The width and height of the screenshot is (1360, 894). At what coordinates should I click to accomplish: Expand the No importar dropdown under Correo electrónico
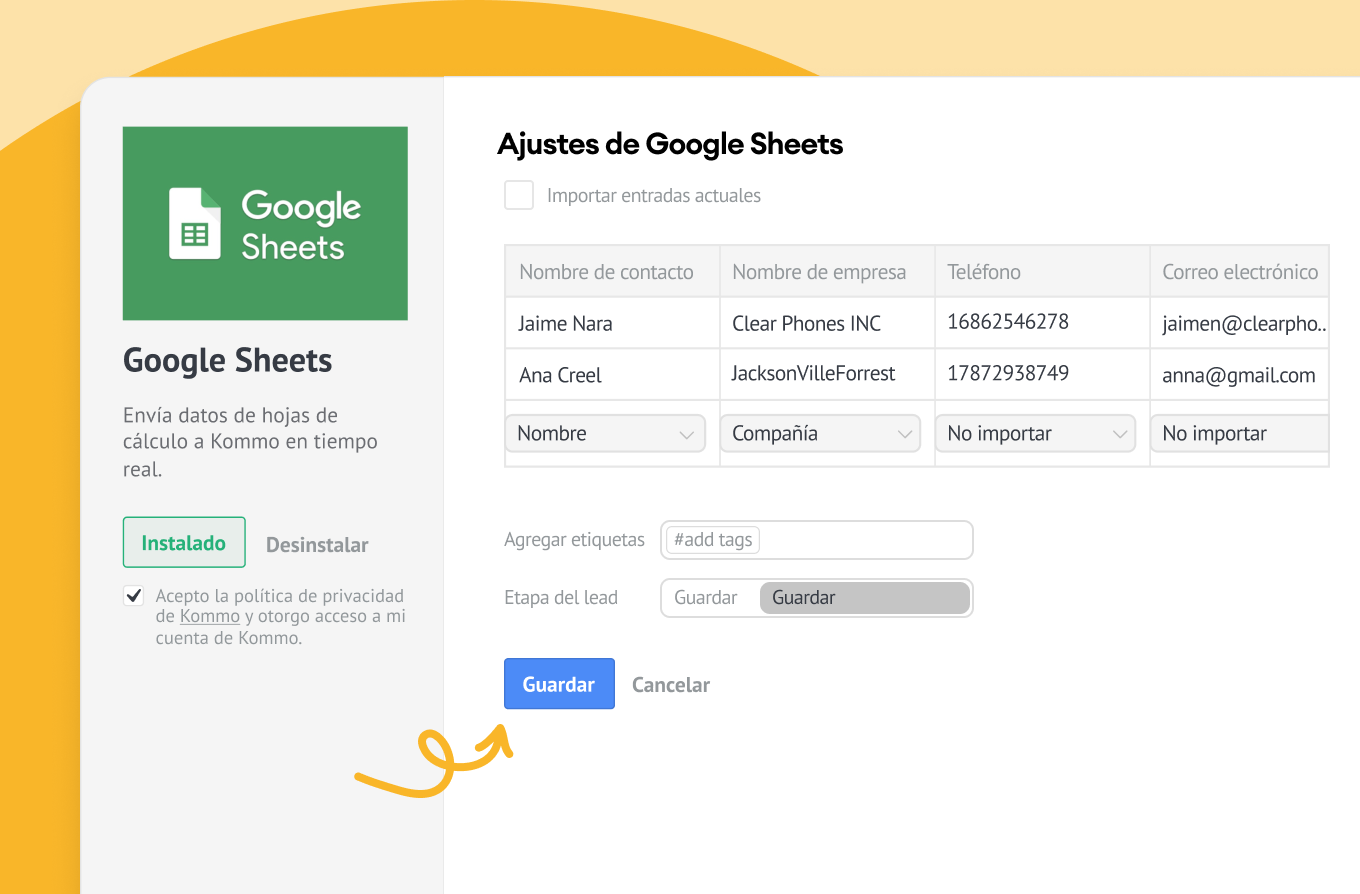click(x=1240, y=434)
